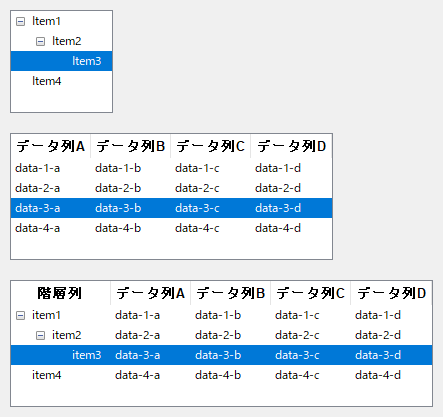Click data-1-d in the item1 row
The height and width of the screenshot is (417, 443).
coord(378,315)
